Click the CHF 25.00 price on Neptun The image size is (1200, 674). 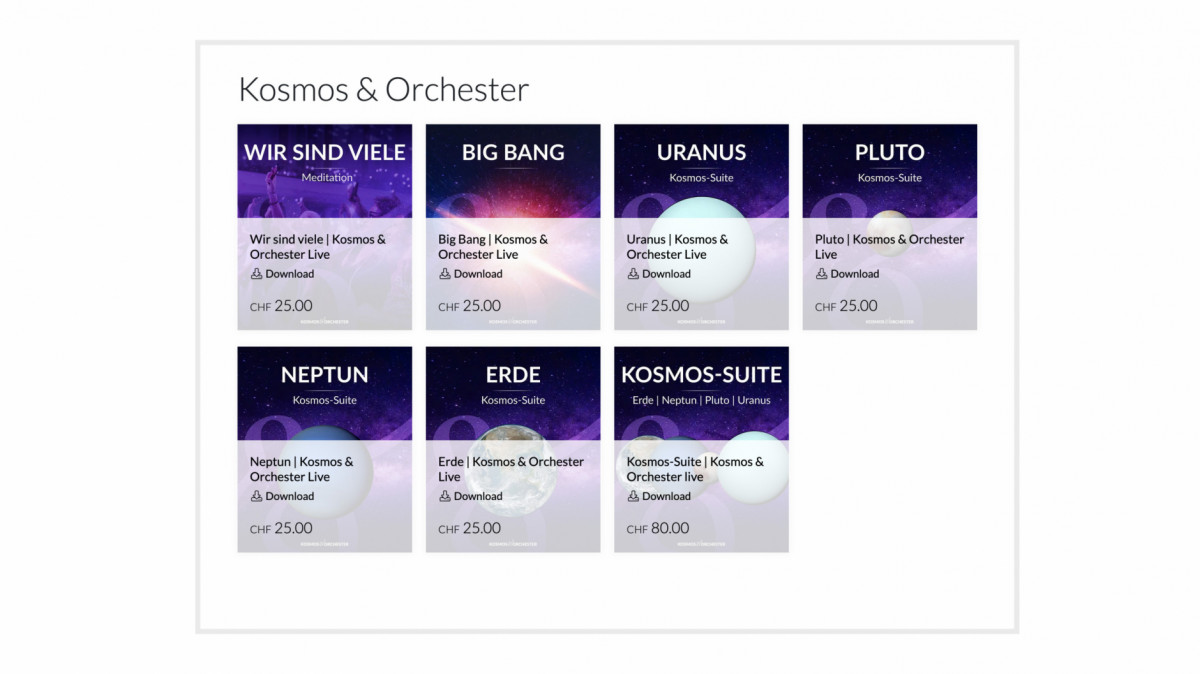[281, 528]
